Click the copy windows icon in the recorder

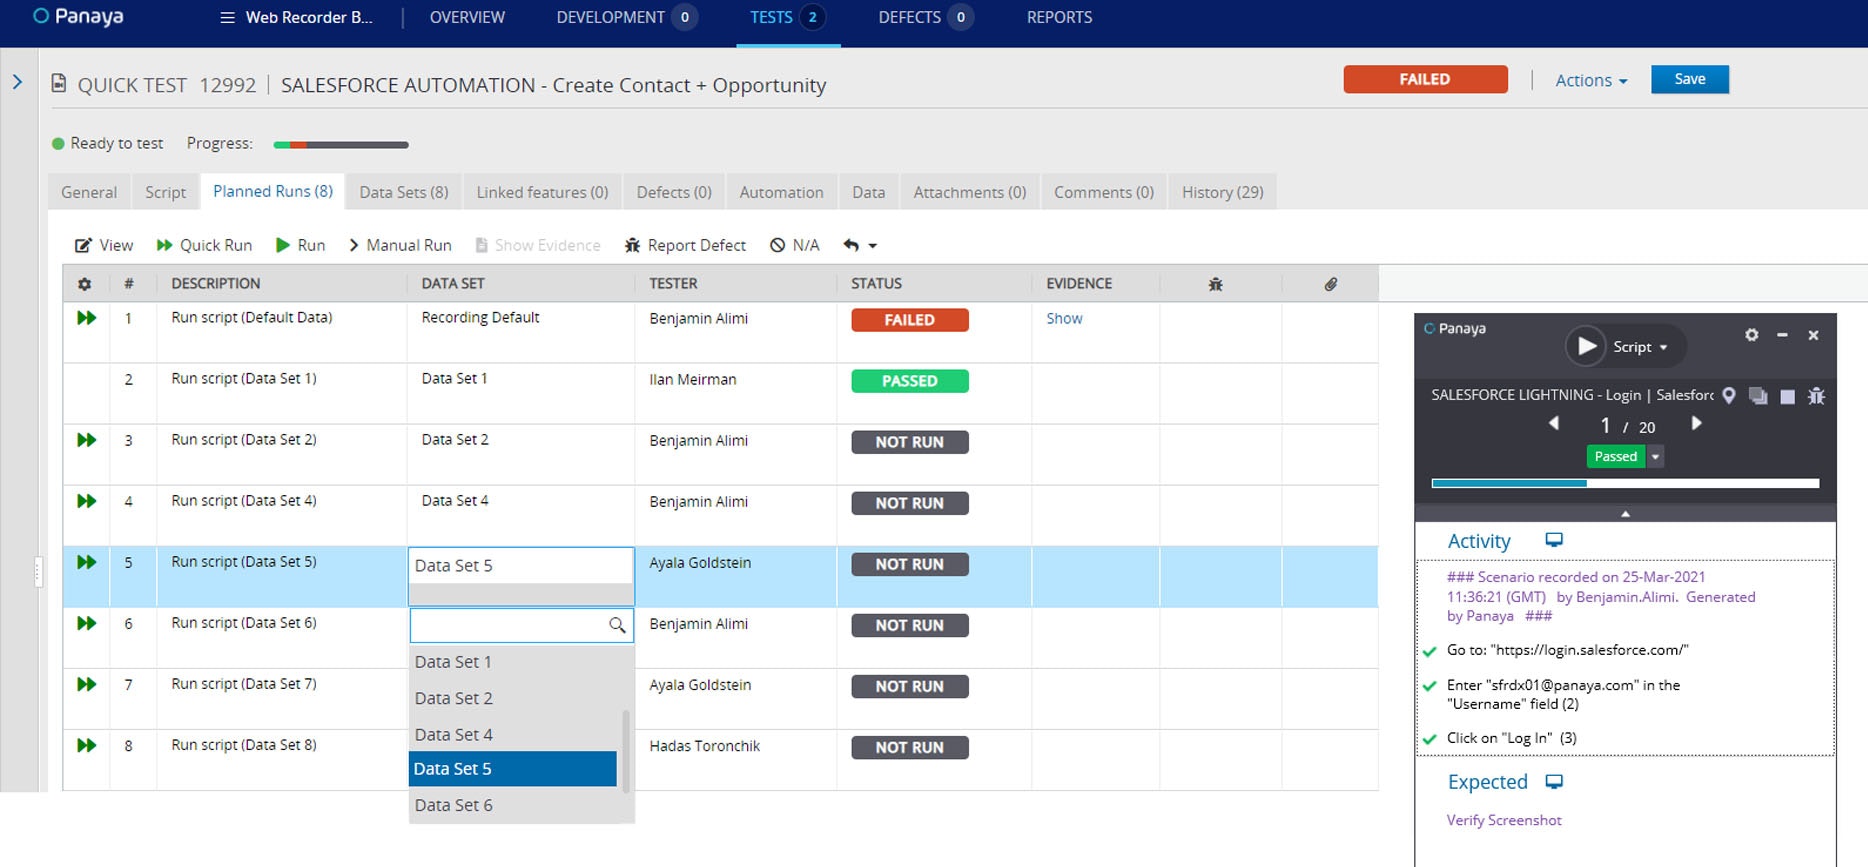[1758, 396]
